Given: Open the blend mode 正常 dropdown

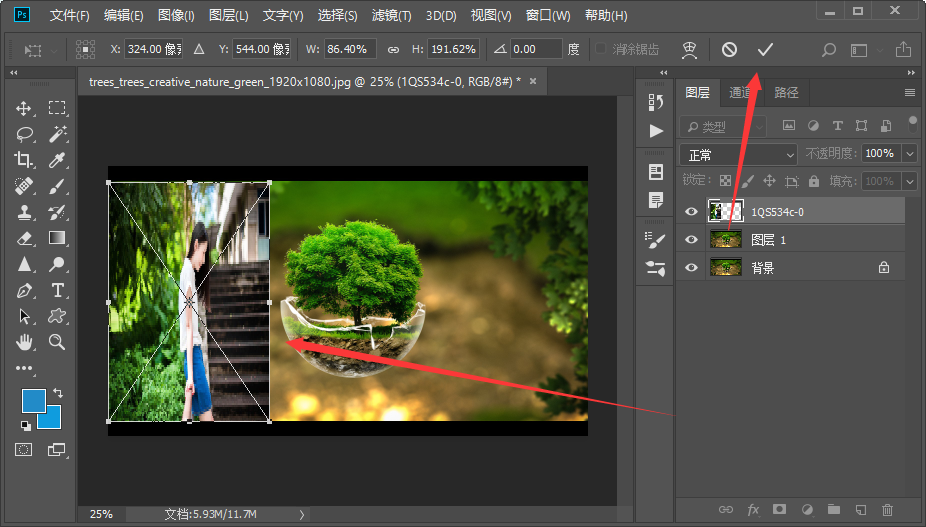Looking at the screenshot, I should pos(738,154).
